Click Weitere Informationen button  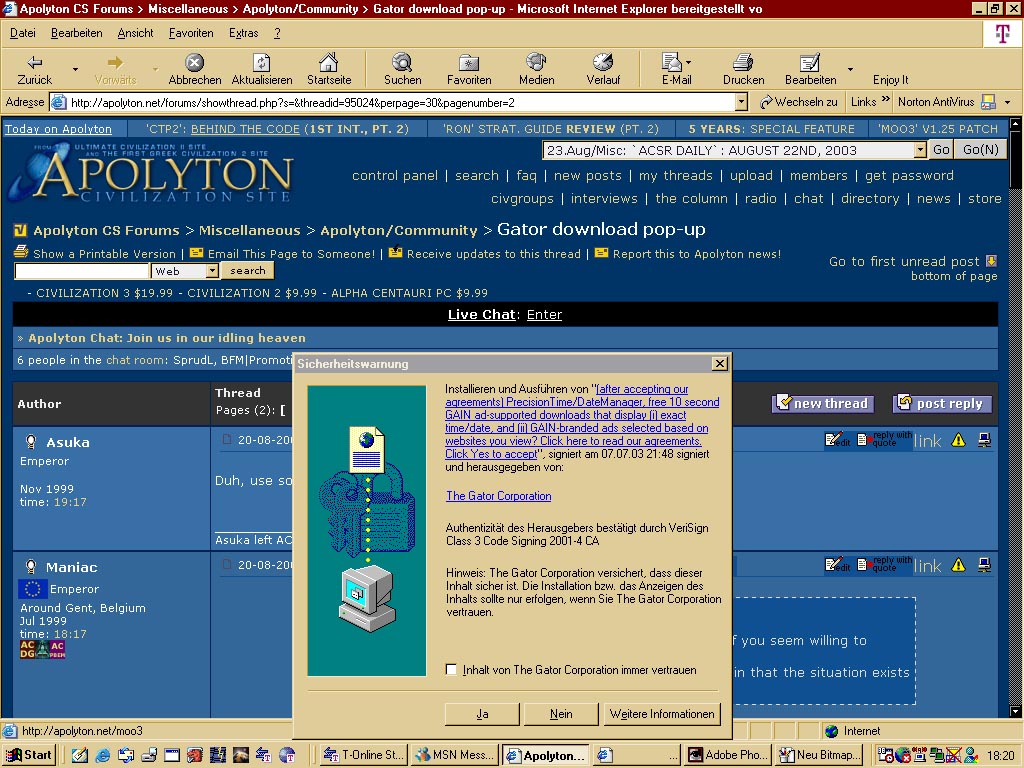662,714
